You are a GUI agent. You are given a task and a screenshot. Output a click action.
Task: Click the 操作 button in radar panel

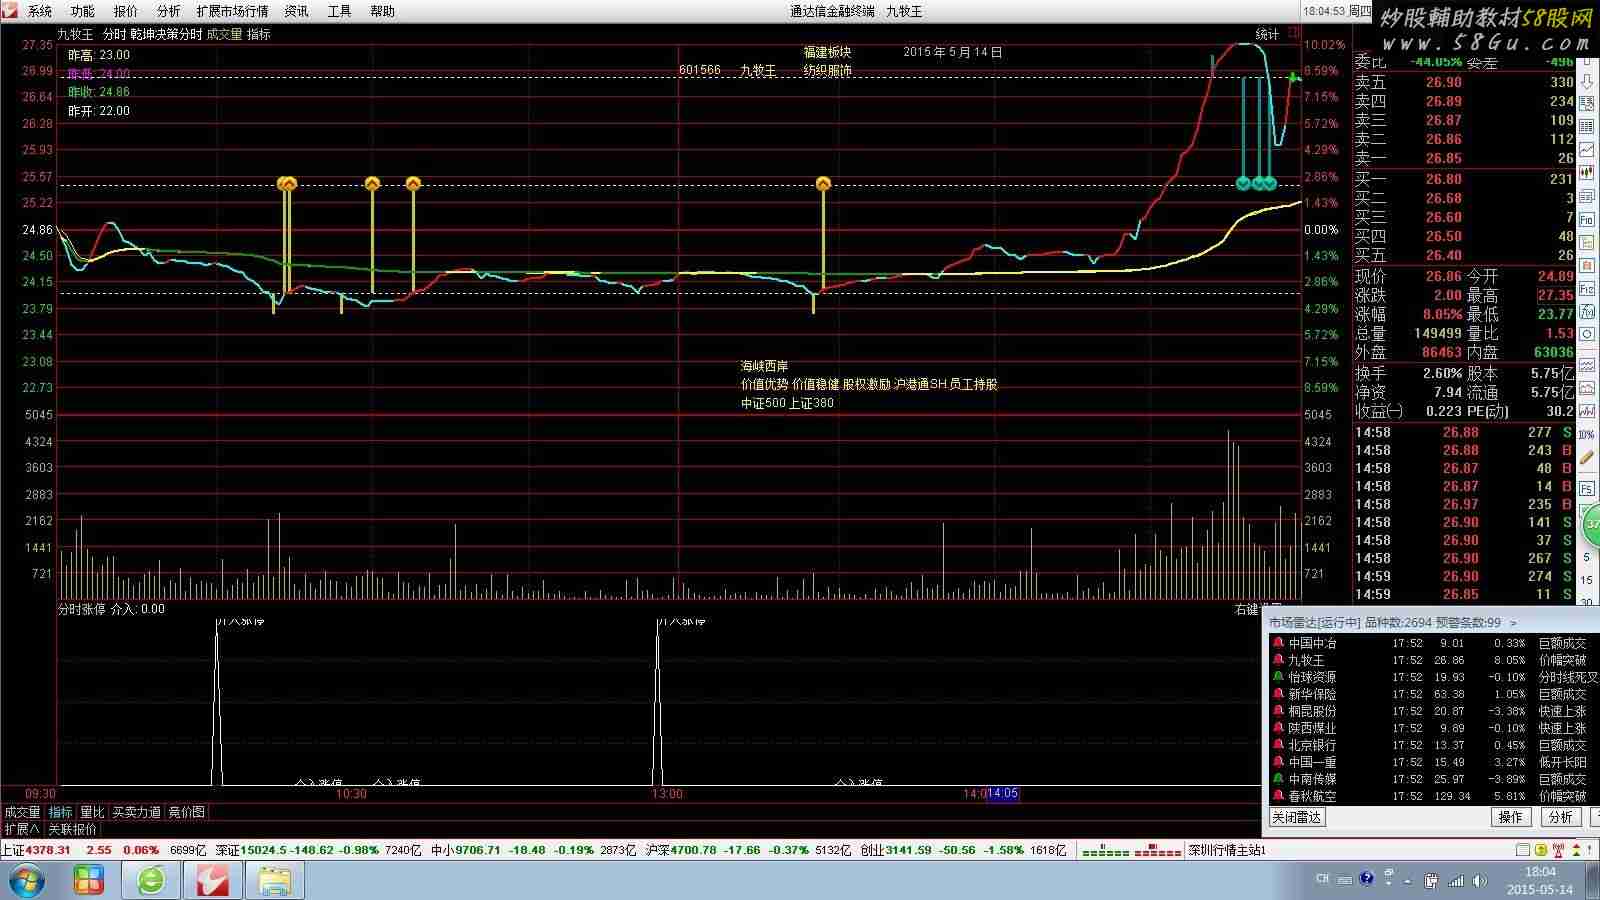(1511, 817)
